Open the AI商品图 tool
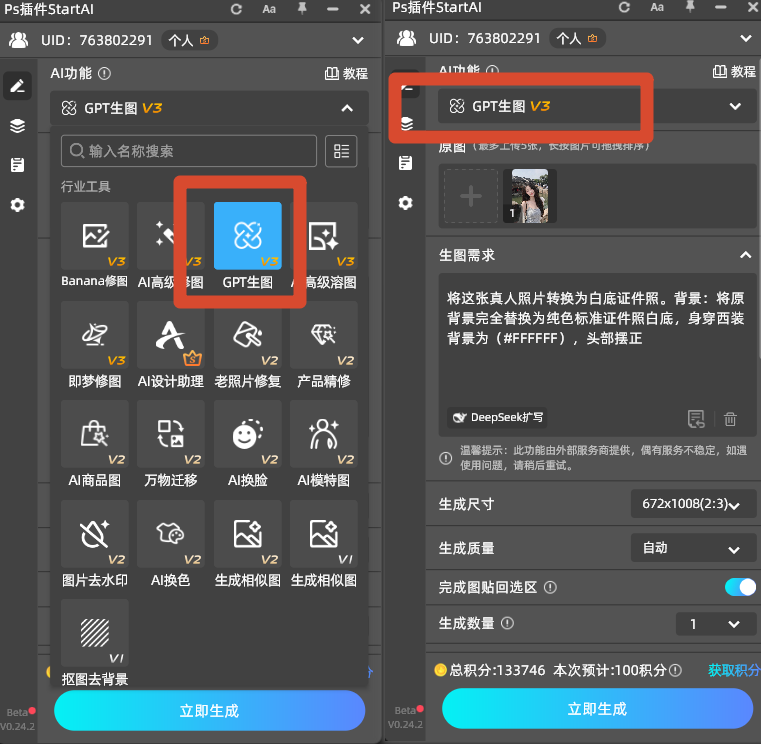761x744 pixels. pyautogui.click(x=95, y=434)
